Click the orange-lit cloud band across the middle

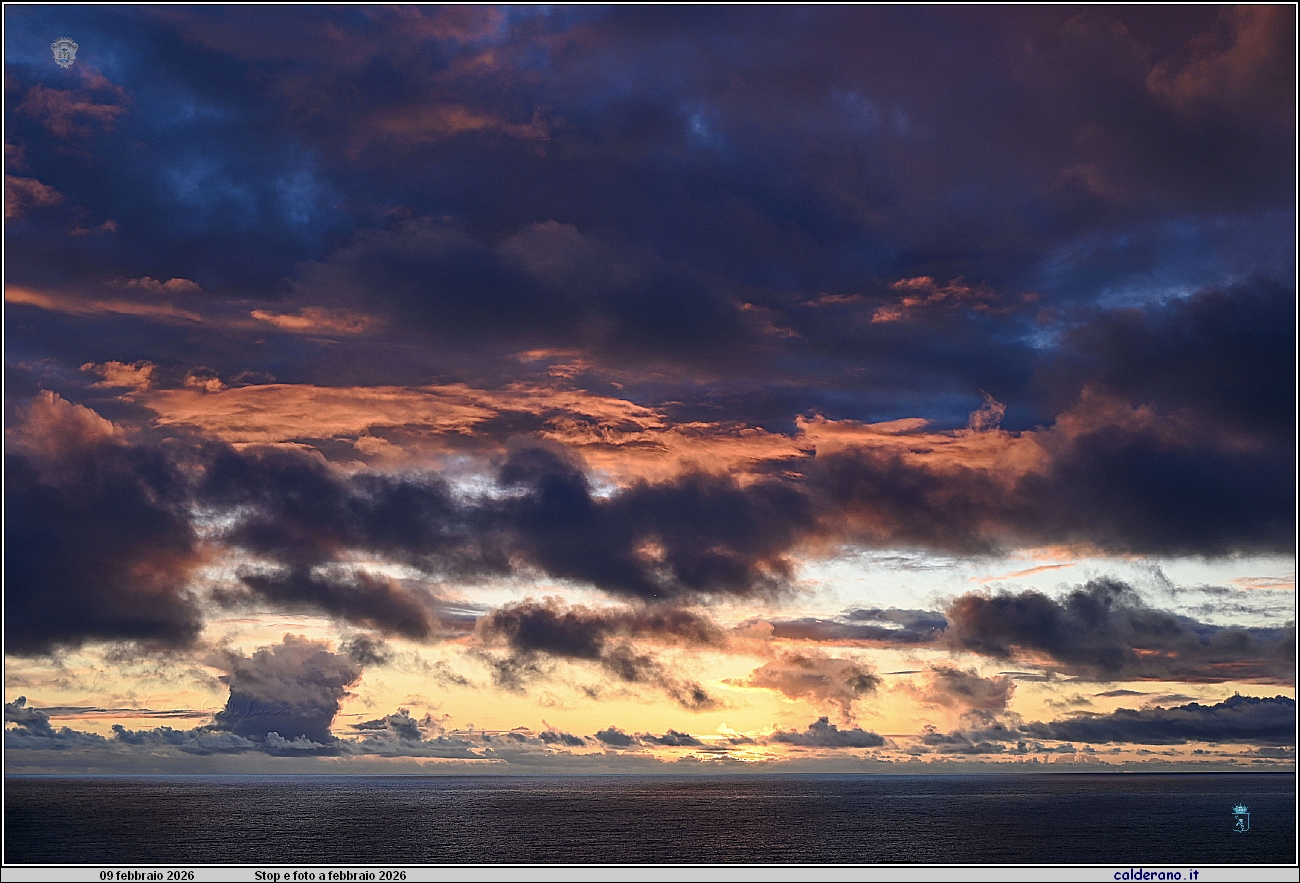pyautogui.click(x=400, y=412)
